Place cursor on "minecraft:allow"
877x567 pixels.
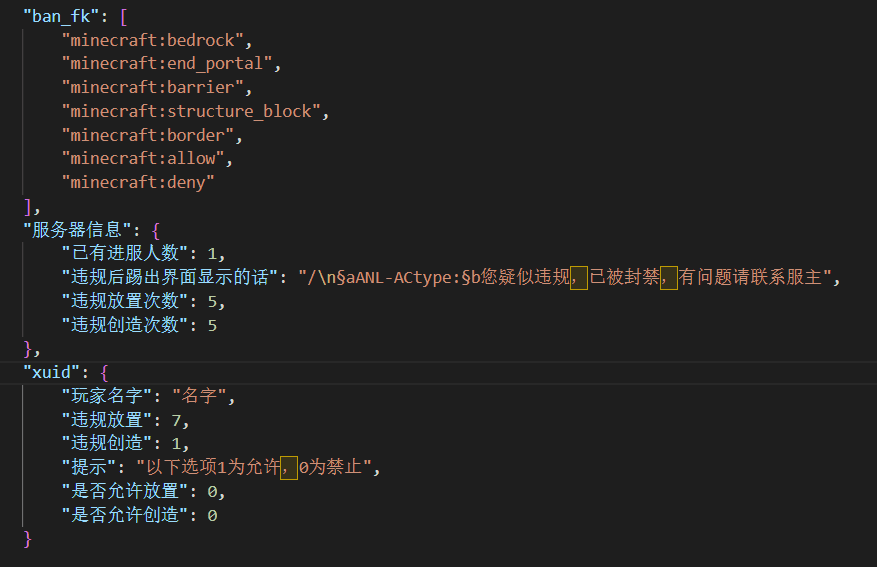pos(143,159)
